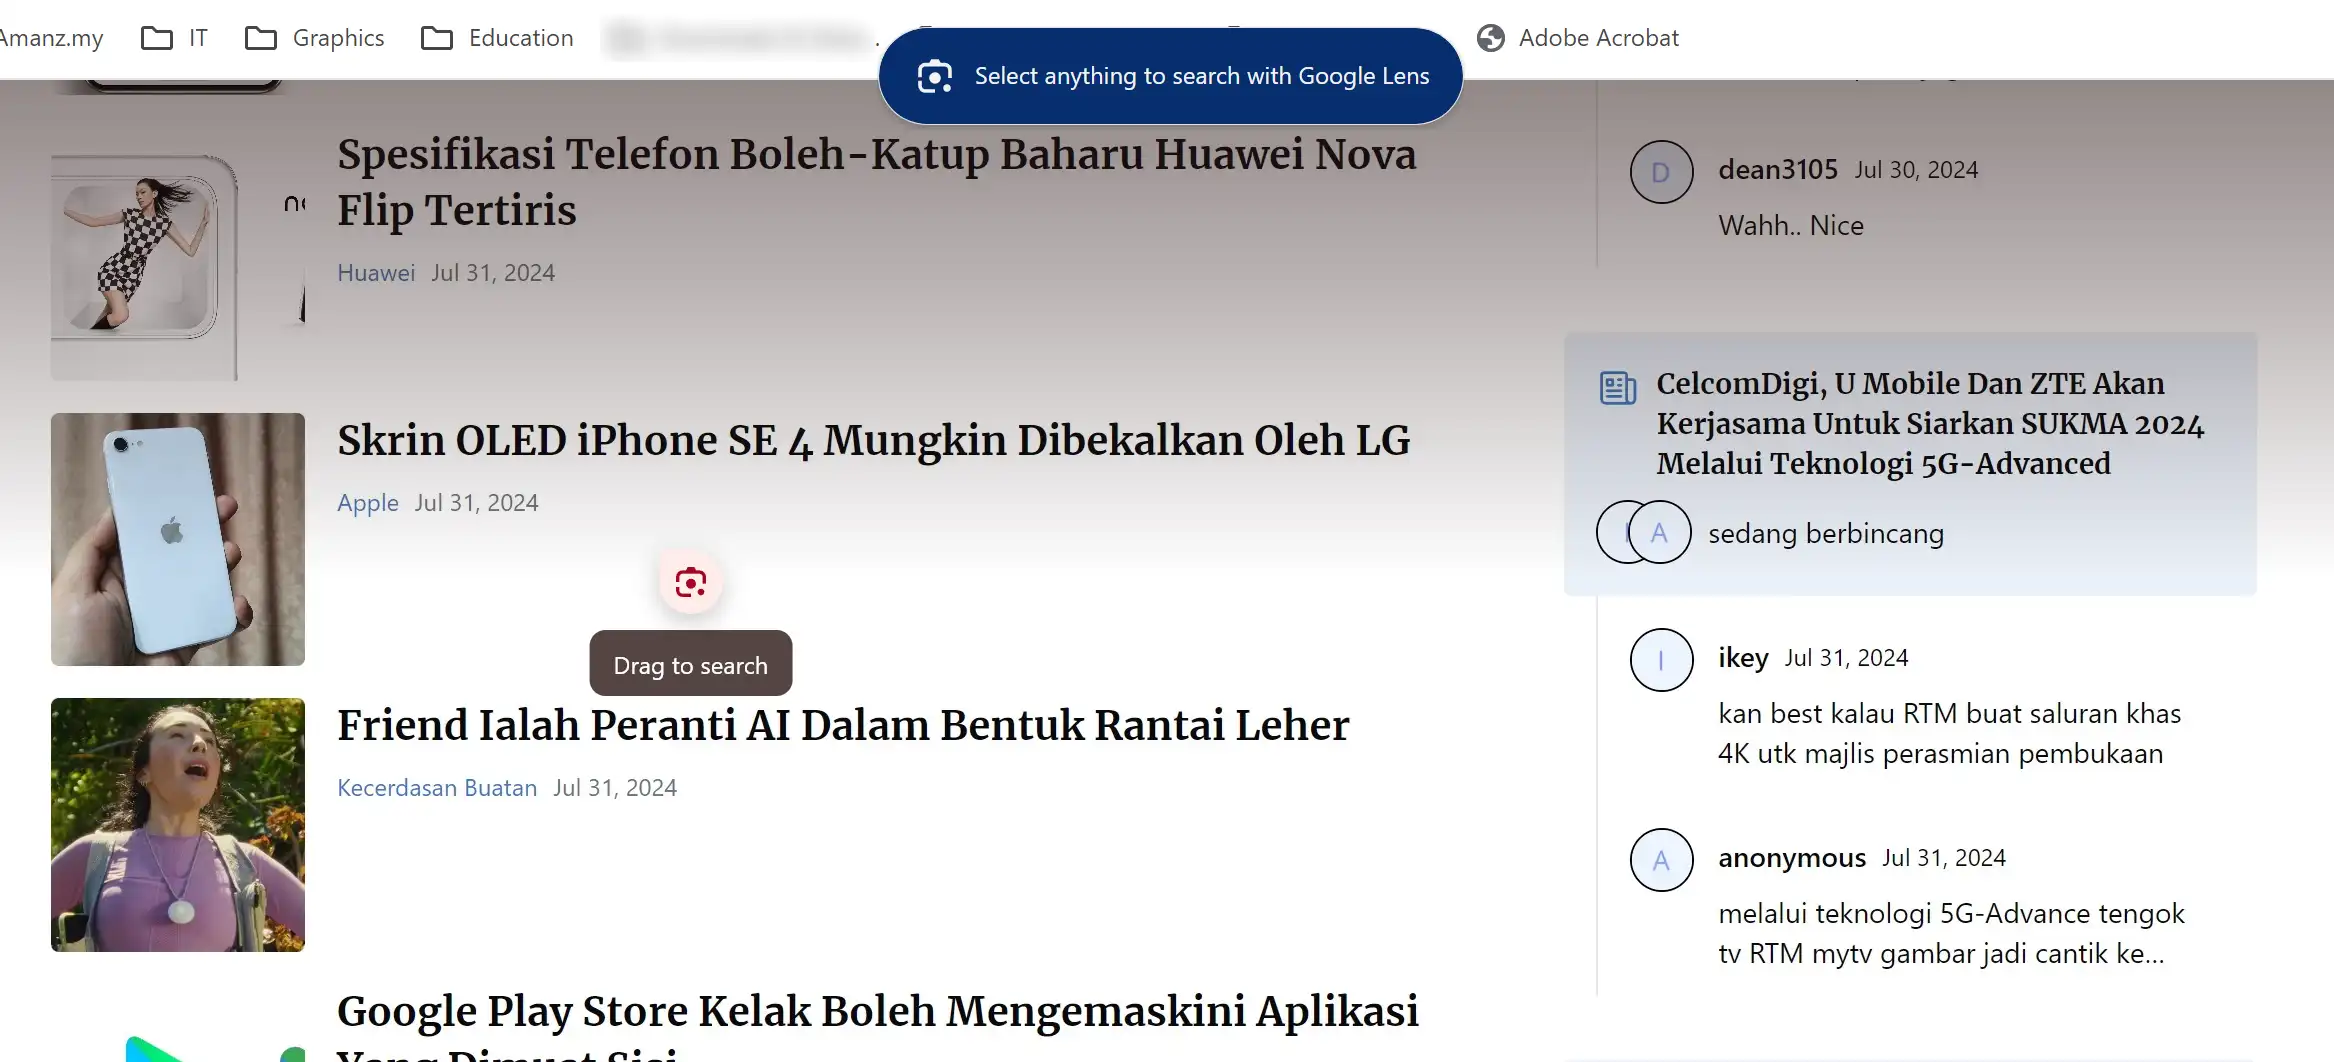The width and height of the screenshot is (2334, 1062).
Task: Expand the Graphics bookmarks folder
Action: (314, 37)
